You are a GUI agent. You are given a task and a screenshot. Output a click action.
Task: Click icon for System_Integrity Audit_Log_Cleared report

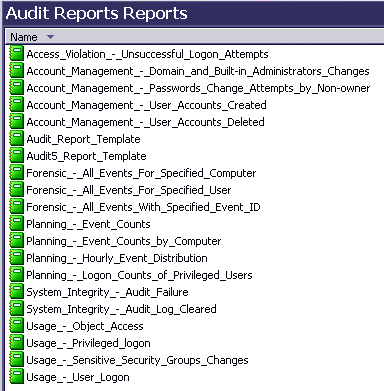(x=16, y=309)
